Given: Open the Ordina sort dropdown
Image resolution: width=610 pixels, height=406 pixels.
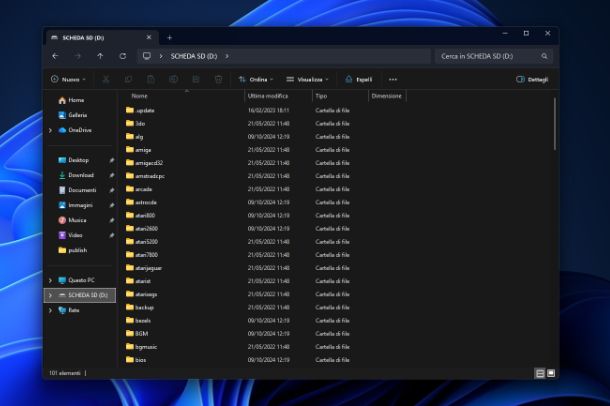Looking at the screenshot, I should pos(256,79).
